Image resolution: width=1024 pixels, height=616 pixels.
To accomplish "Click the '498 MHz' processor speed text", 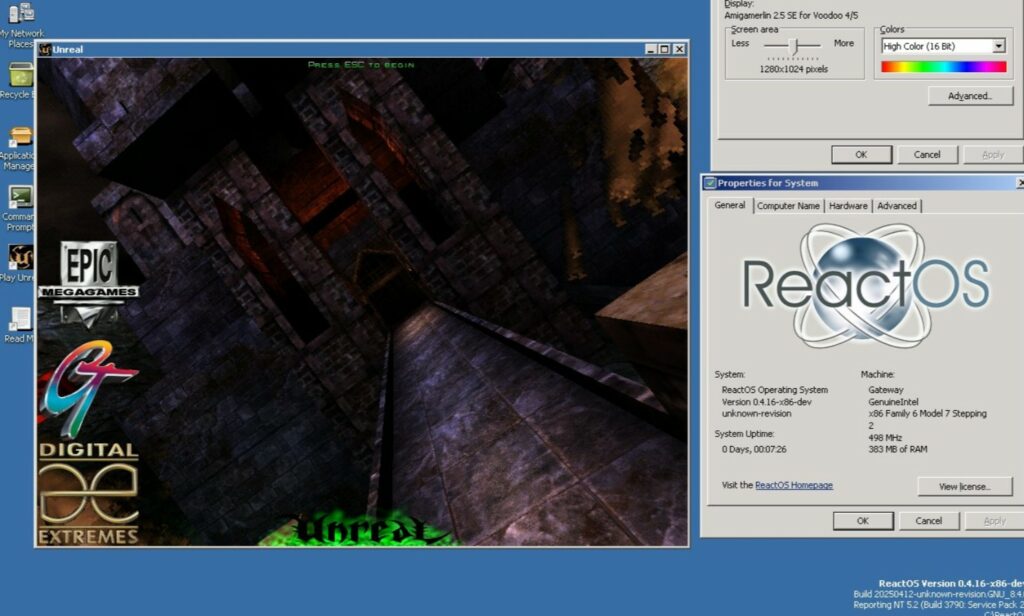I will click(x=885, y=438).
